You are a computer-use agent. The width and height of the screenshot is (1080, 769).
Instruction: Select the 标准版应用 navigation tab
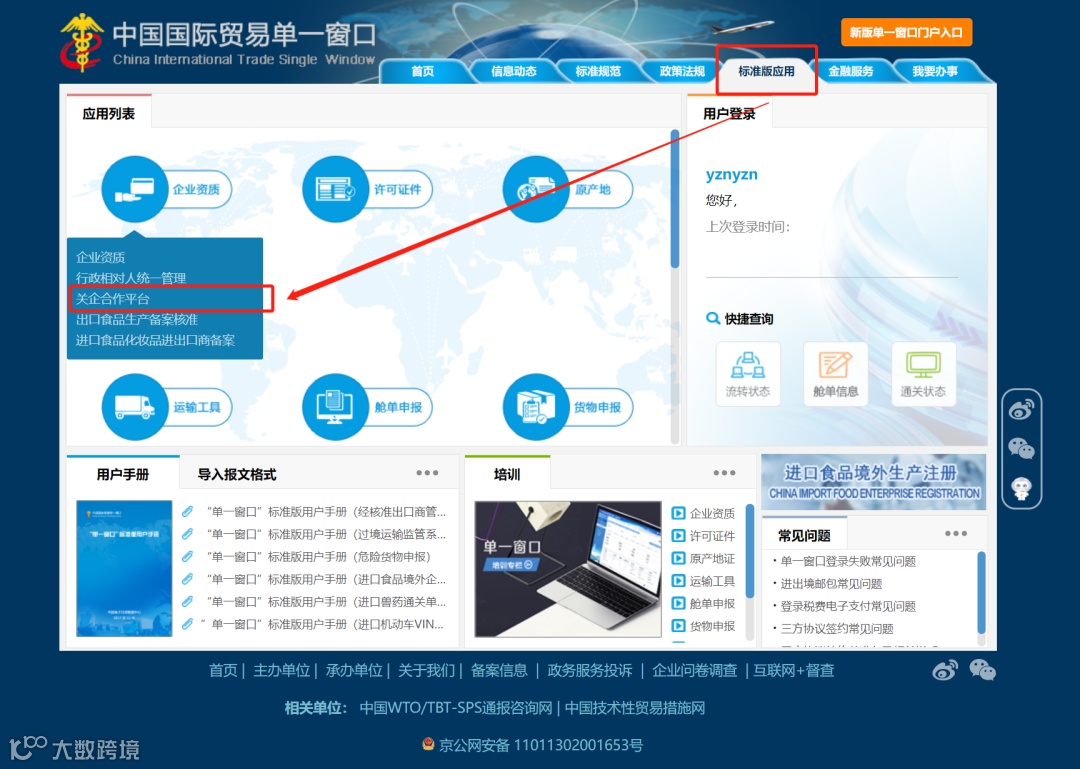click(767, 71)
